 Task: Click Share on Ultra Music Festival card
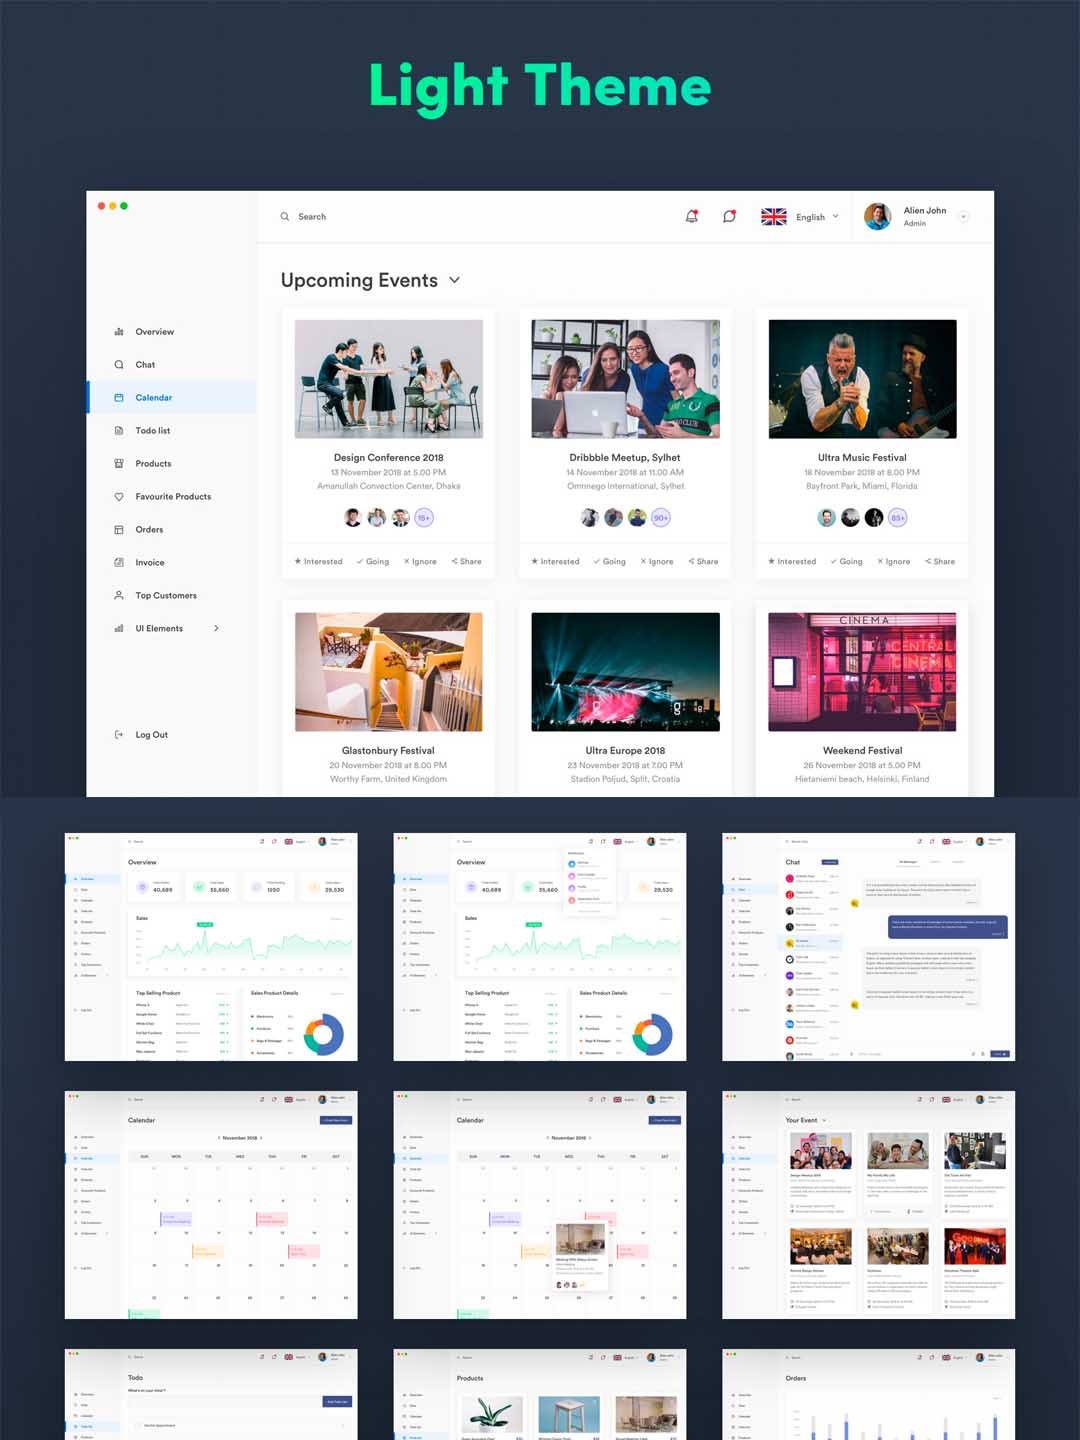[x=940, y=562]
